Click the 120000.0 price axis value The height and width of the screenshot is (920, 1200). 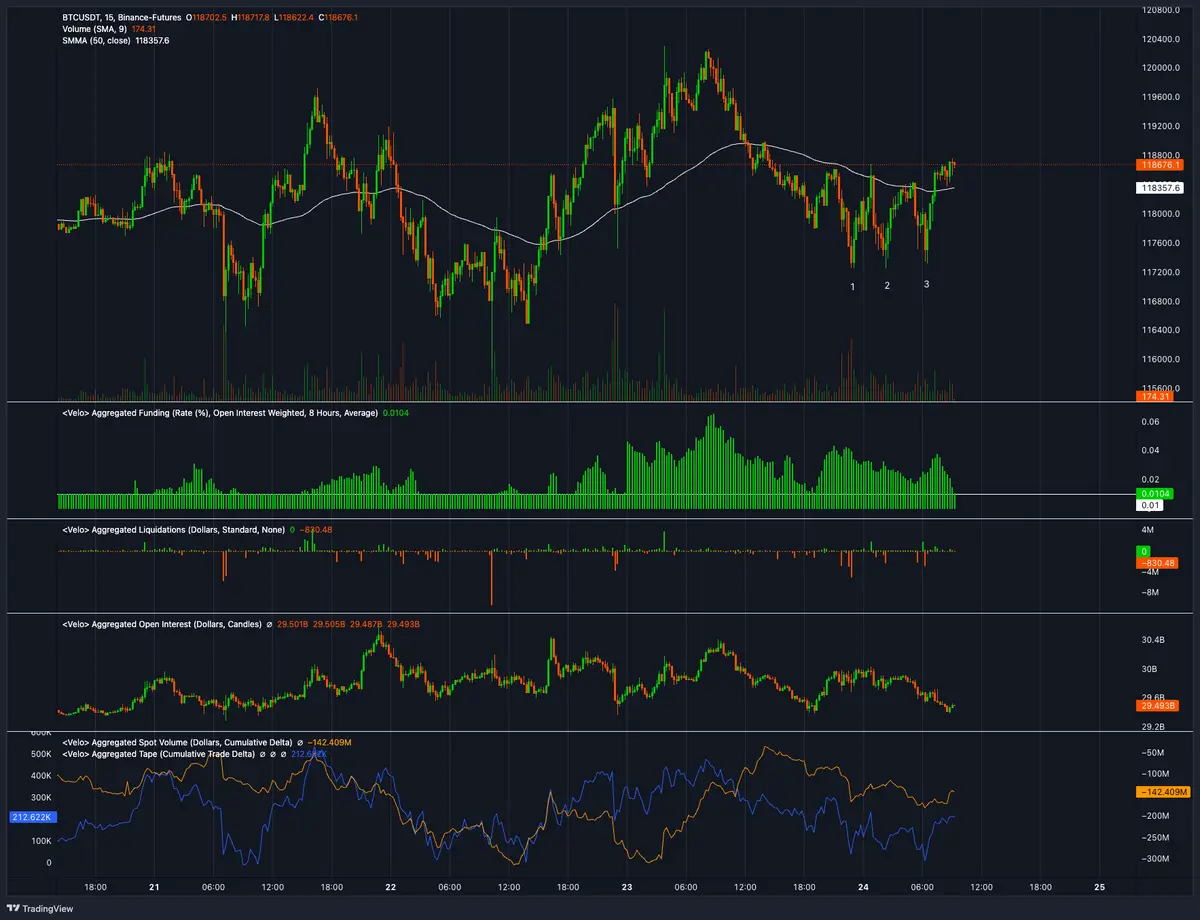pos(1160,68)
